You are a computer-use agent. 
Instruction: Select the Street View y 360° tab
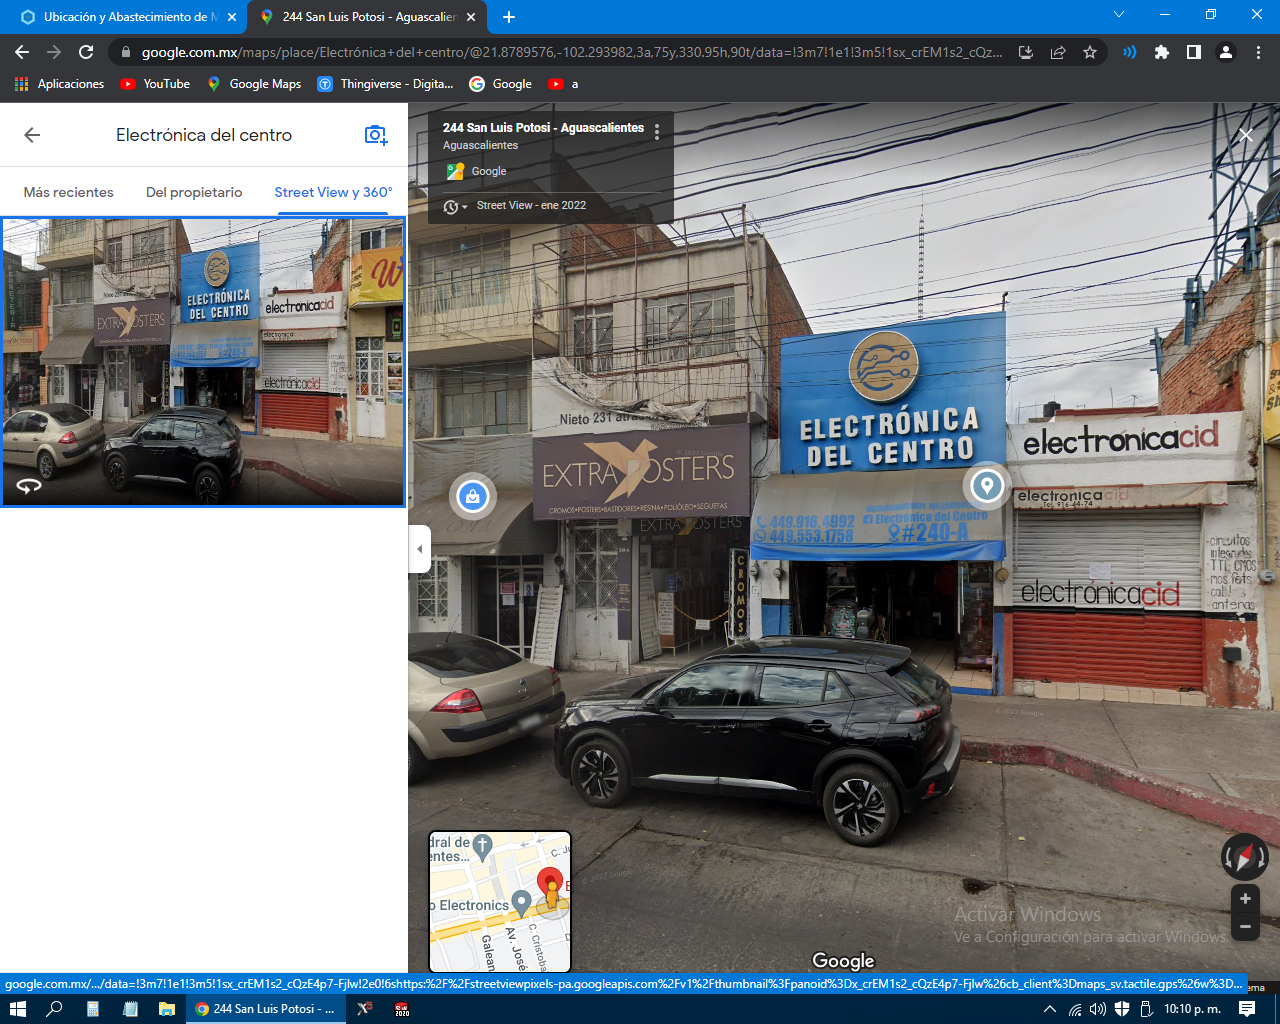pyautogui.click(x=333, y=192)
